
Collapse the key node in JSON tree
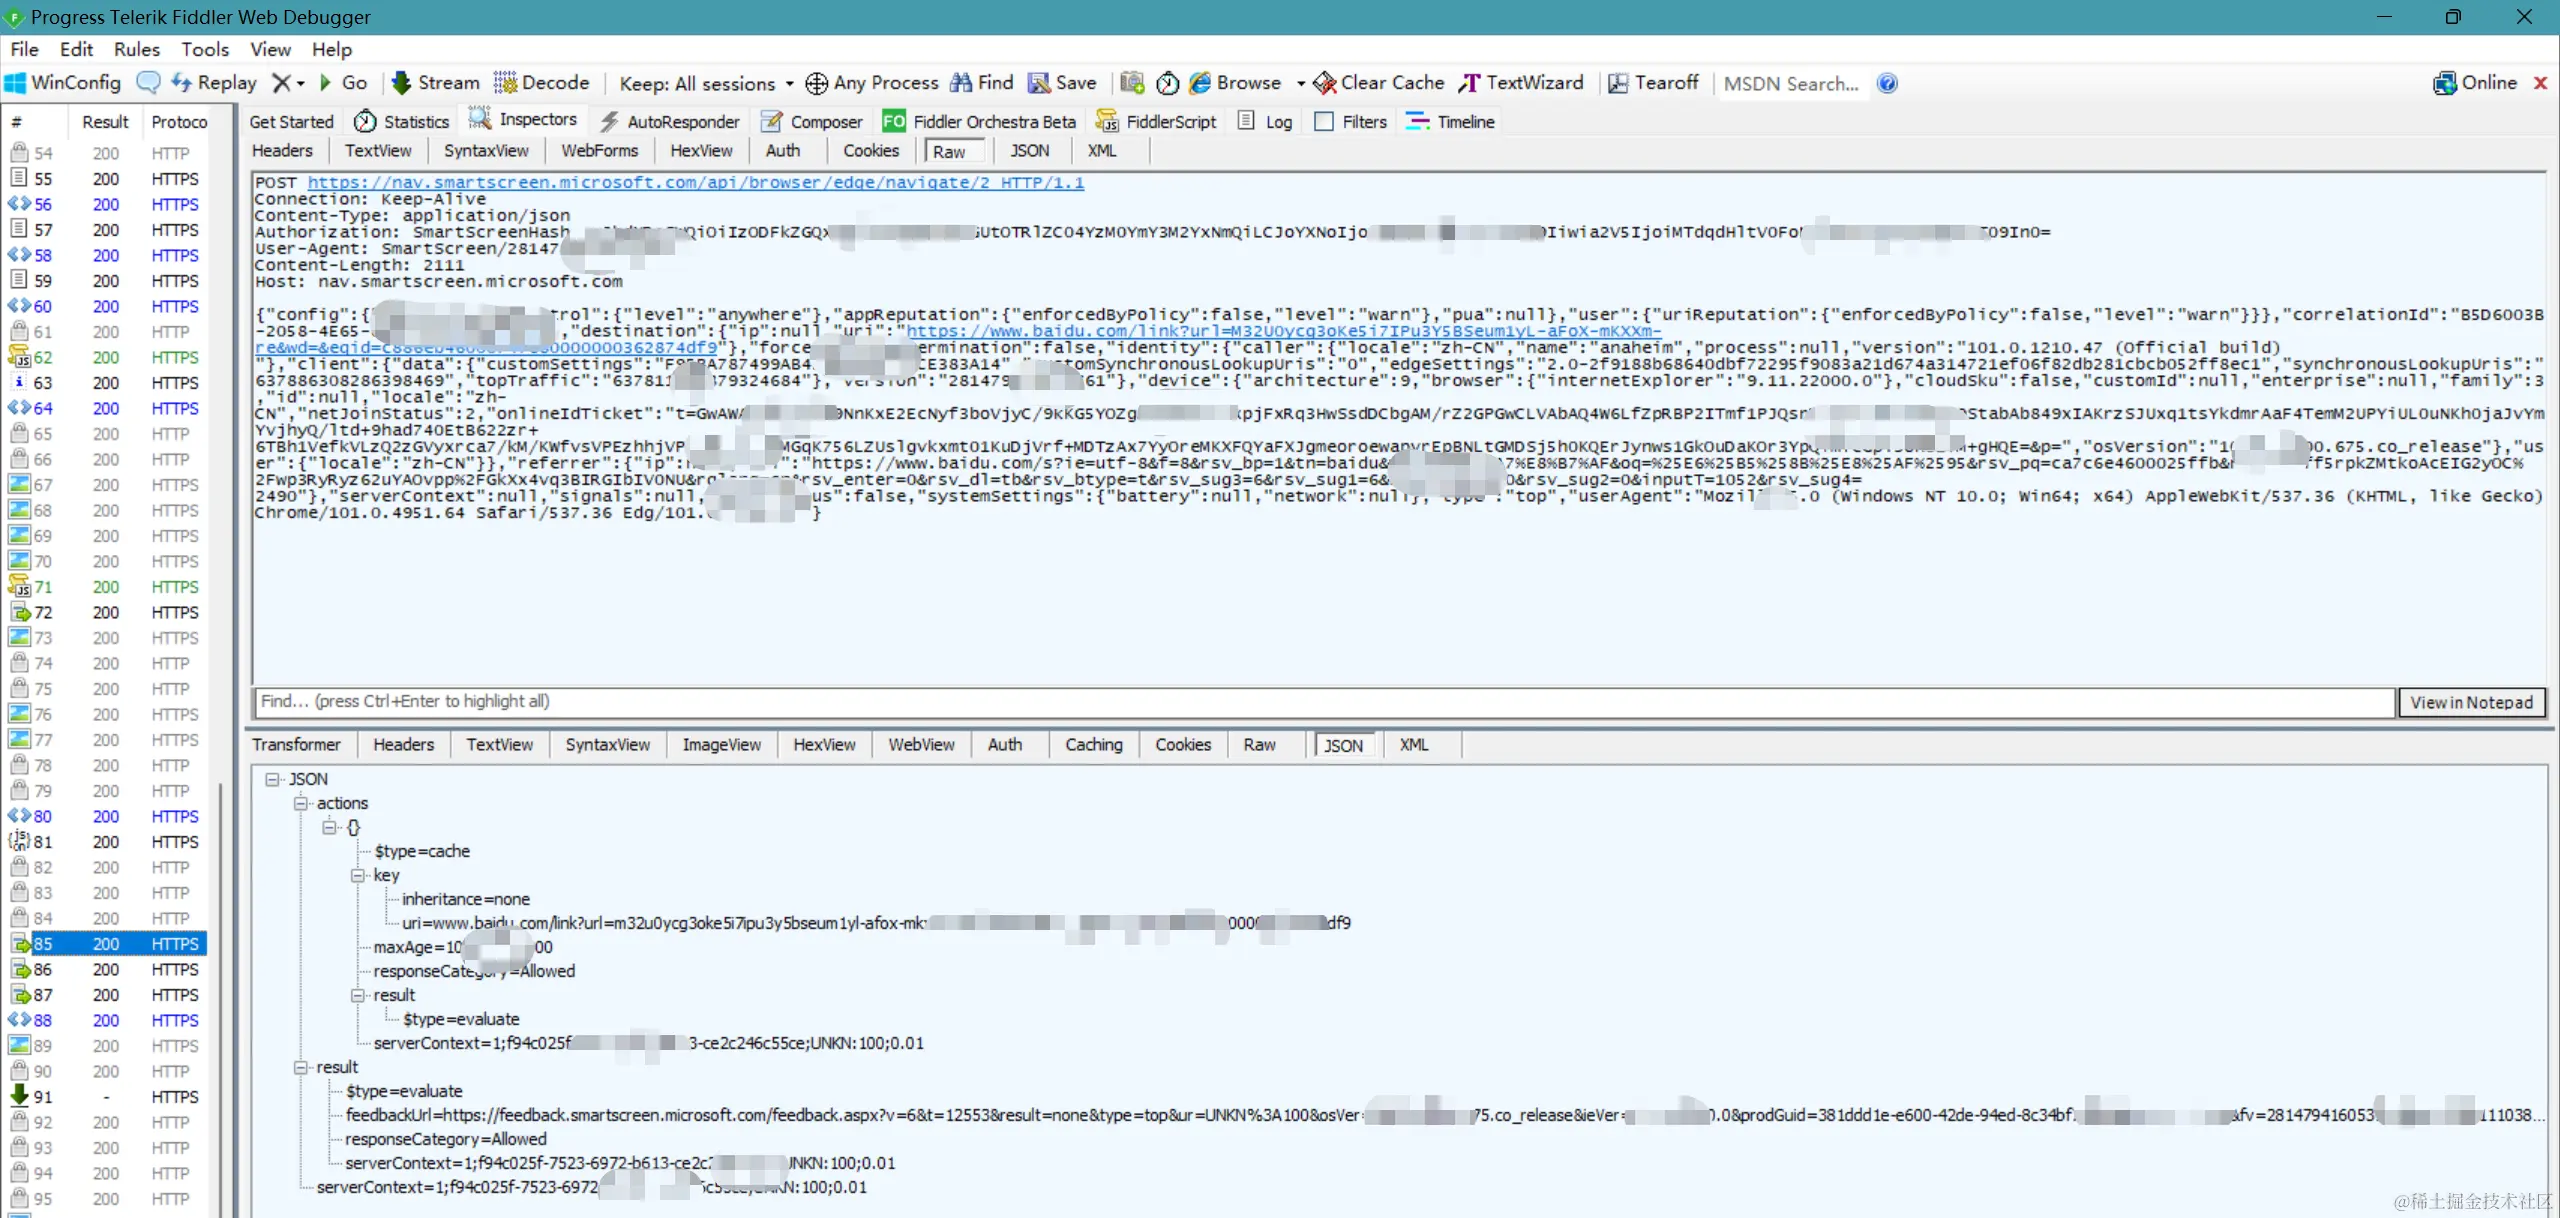tap(358, 875)
